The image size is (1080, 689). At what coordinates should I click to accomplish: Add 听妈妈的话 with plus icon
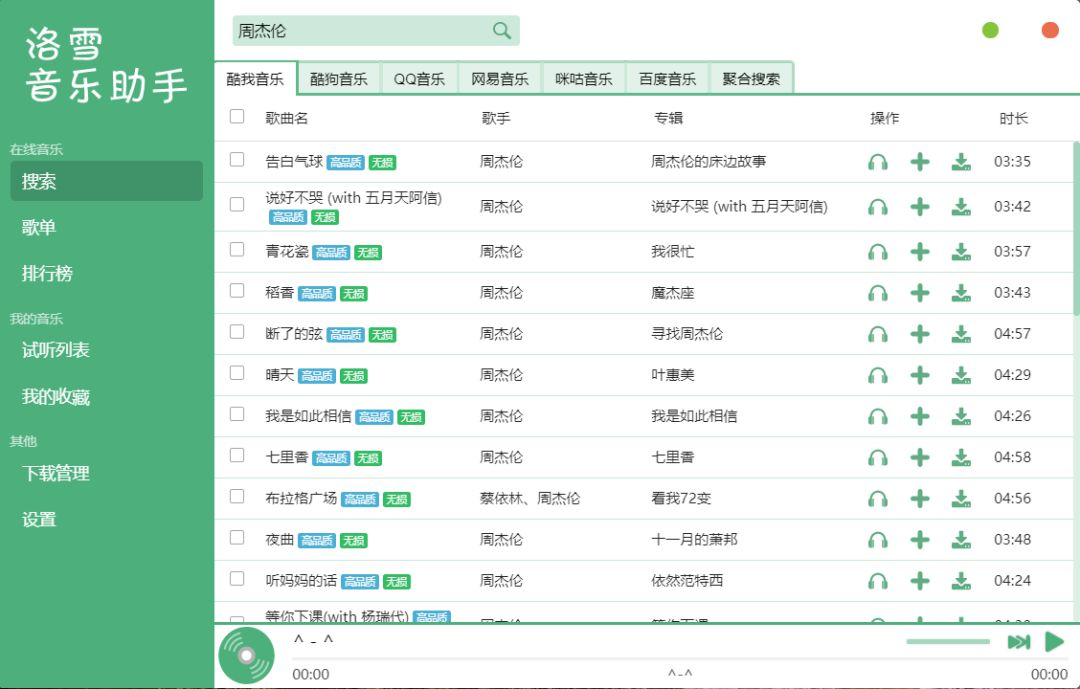(x=920, y=581)
